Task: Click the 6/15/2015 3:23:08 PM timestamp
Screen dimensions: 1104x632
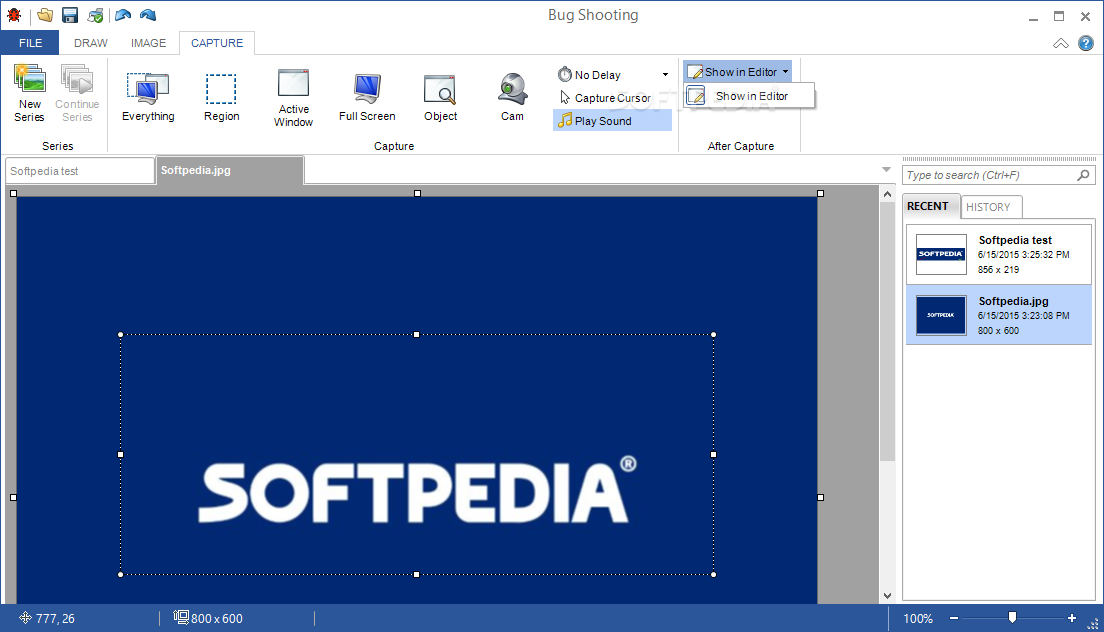Action: (x=1023, y=316)
